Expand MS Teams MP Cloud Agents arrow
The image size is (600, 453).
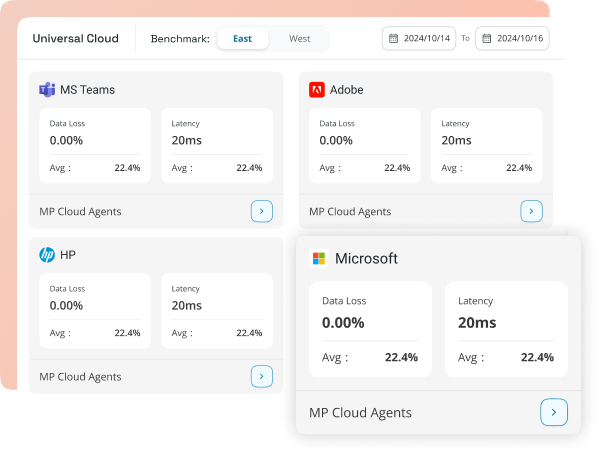[261, 211]
